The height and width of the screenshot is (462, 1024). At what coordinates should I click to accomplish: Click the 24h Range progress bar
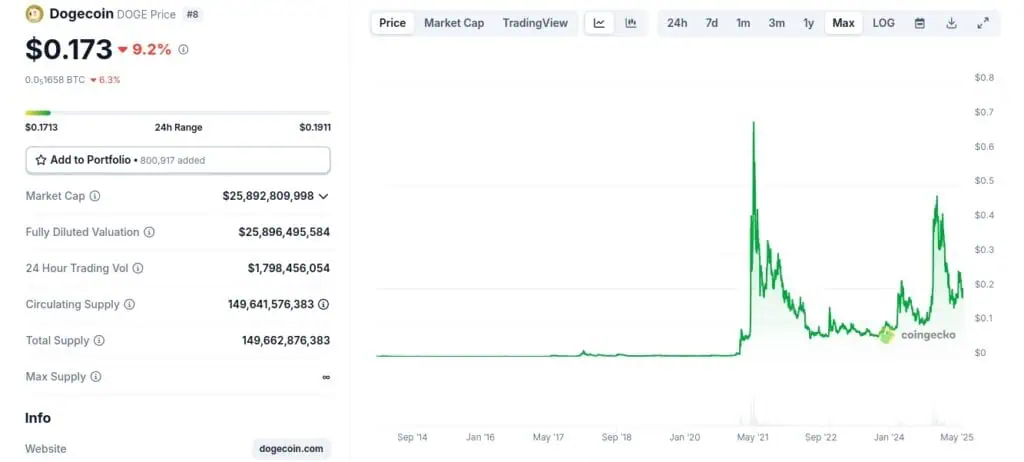tap(177, 112)
